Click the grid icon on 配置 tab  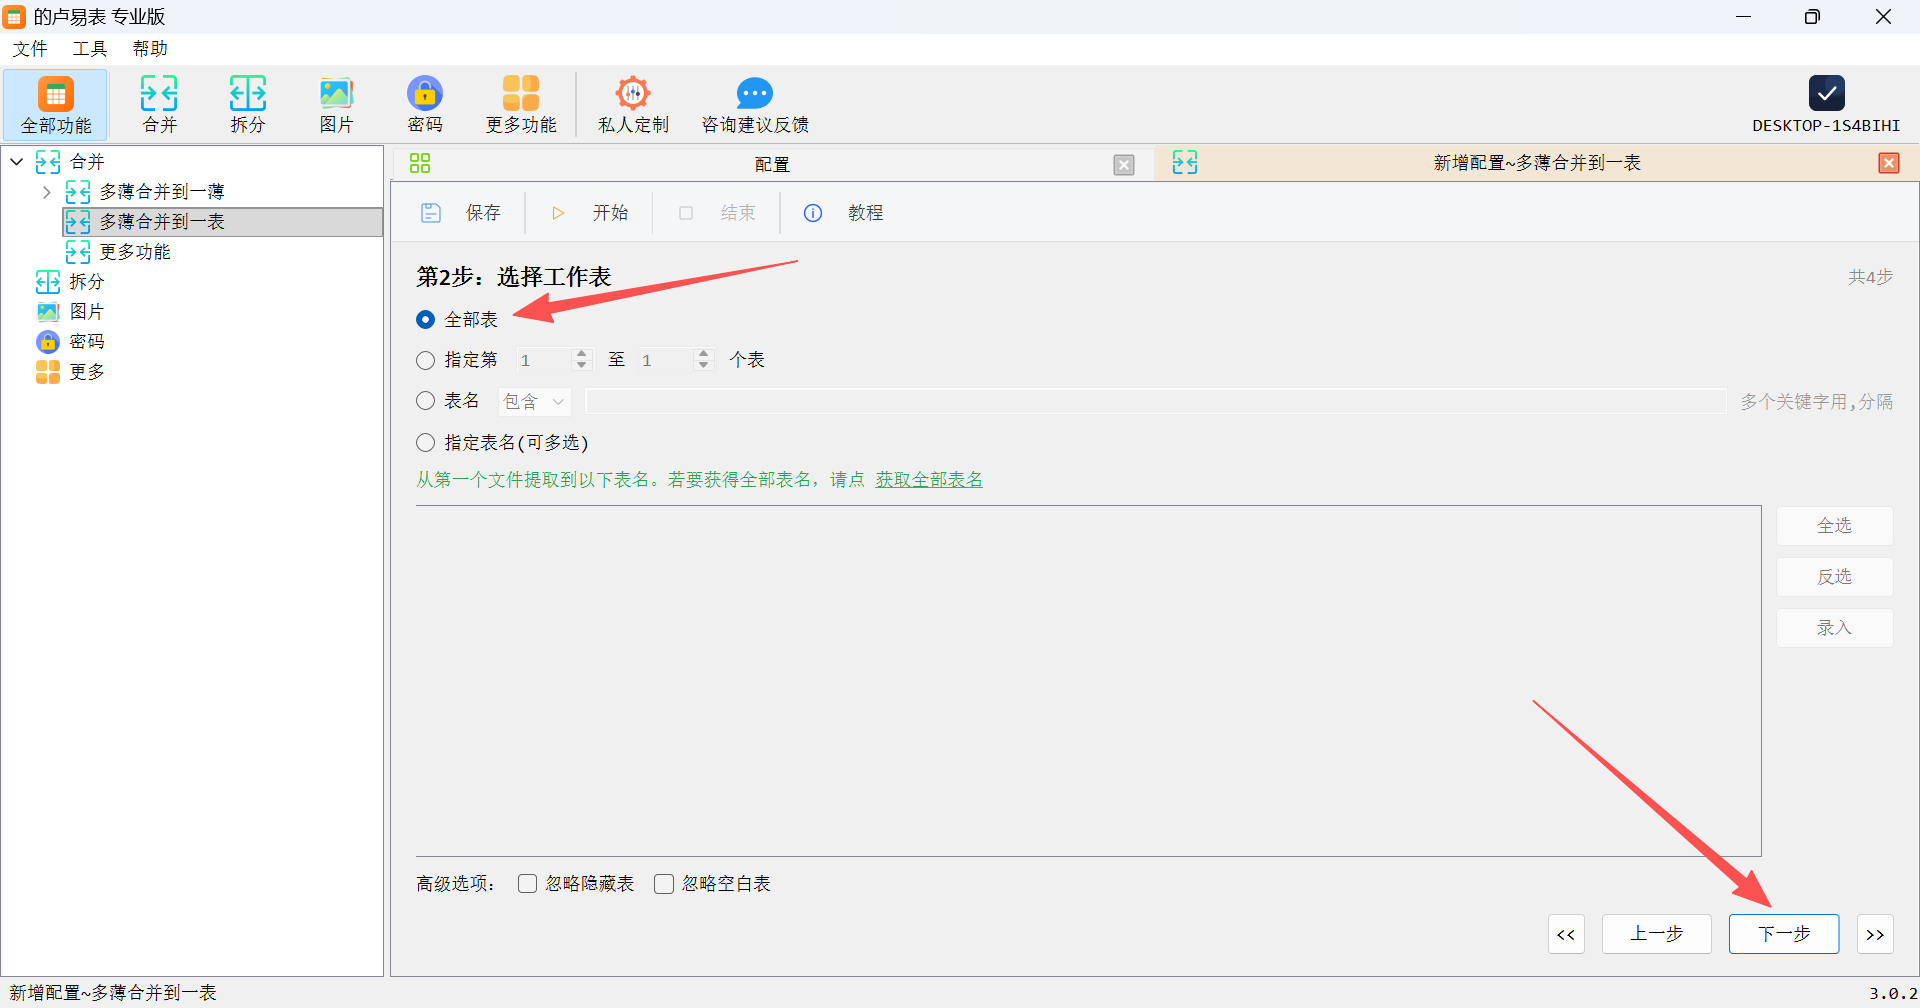click(420, 163)
